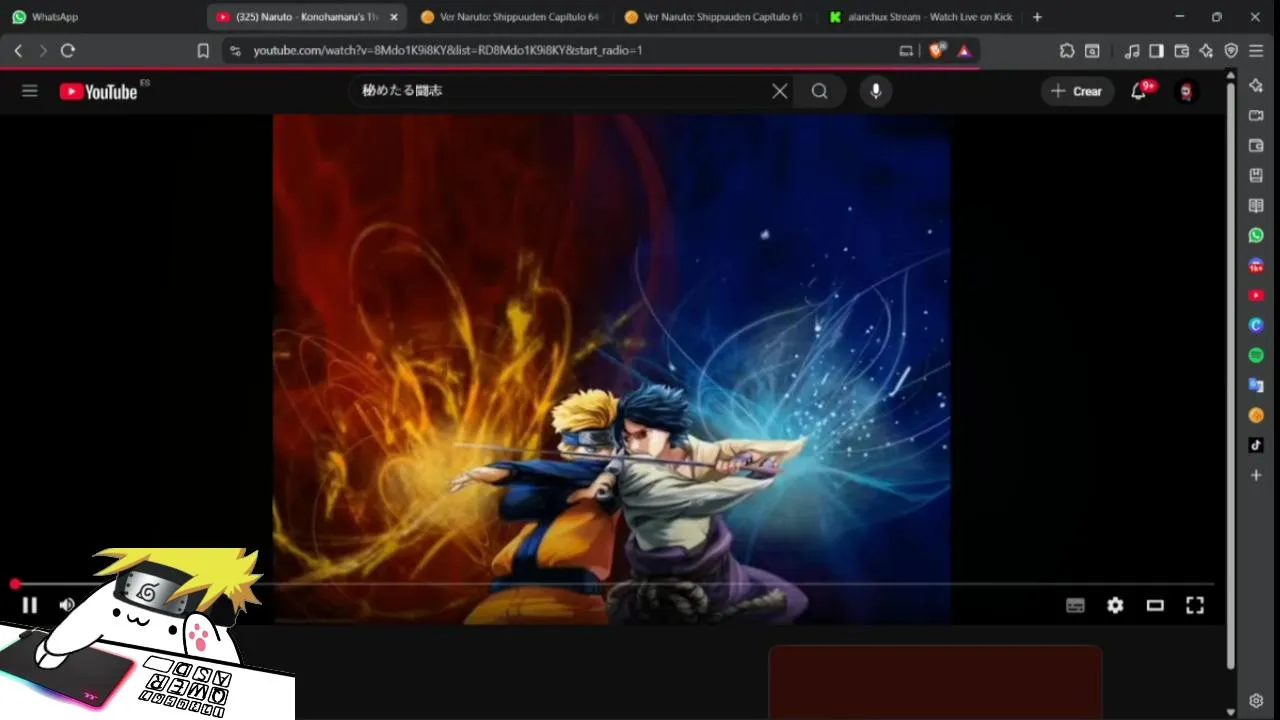The image size is (1280, 720).
Task: Open the Crear create button
Action: click(x=1077, y=91)
